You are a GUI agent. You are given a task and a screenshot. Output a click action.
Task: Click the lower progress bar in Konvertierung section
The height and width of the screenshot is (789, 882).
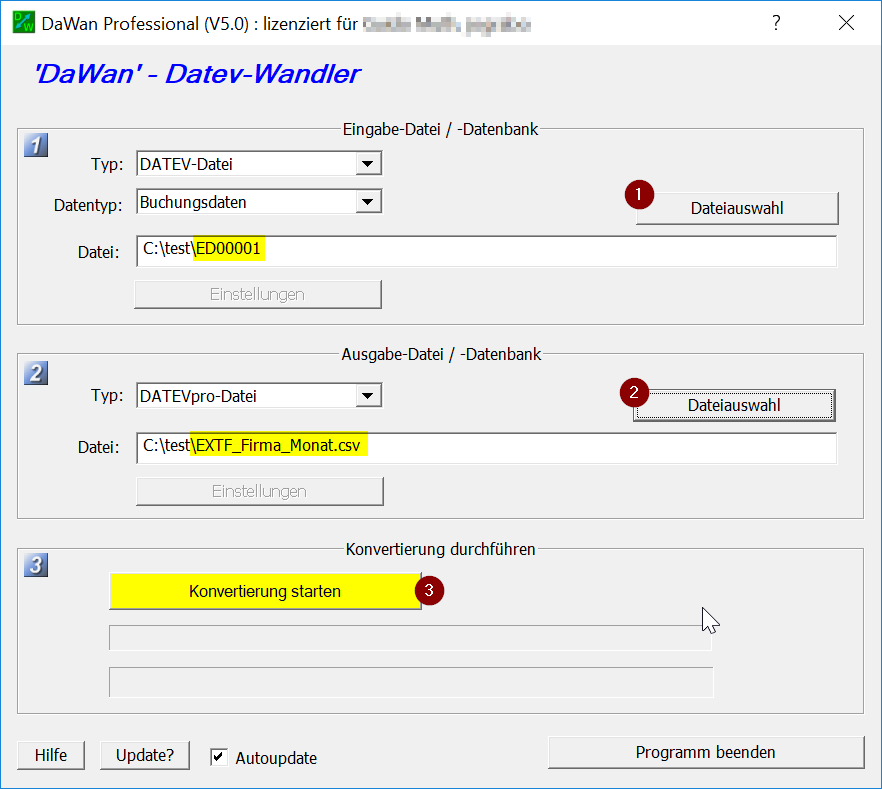(x=411, y=682)
